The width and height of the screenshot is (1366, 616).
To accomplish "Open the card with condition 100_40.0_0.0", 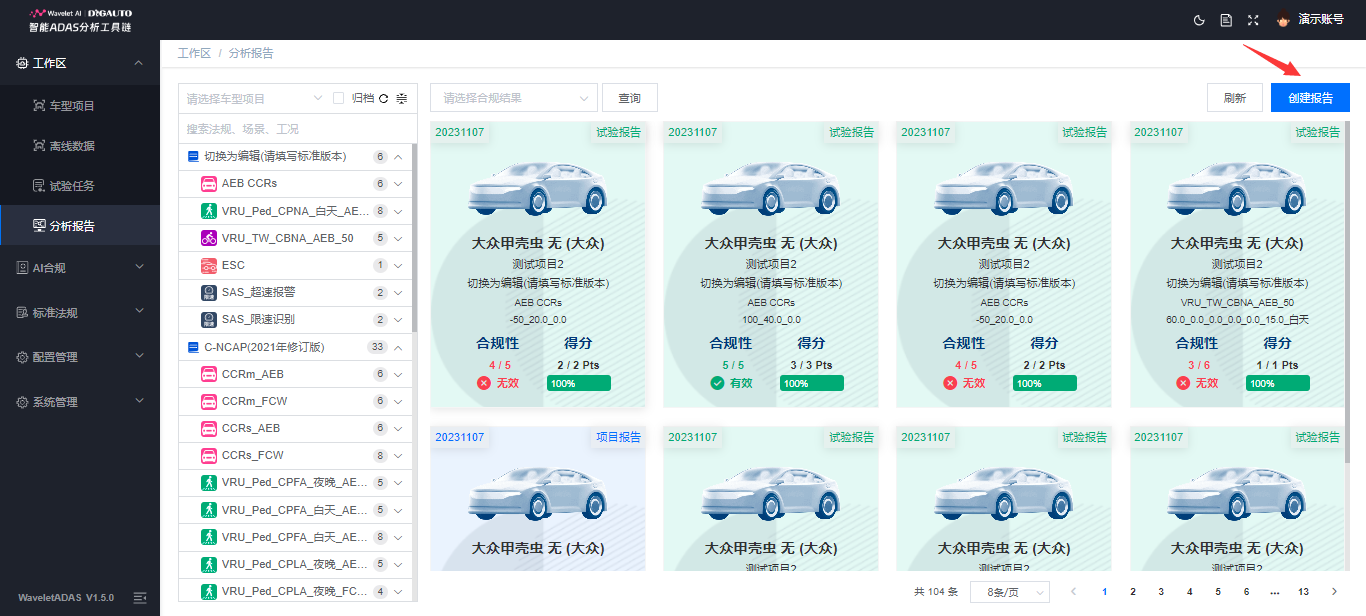I will [x=771, y=265].
